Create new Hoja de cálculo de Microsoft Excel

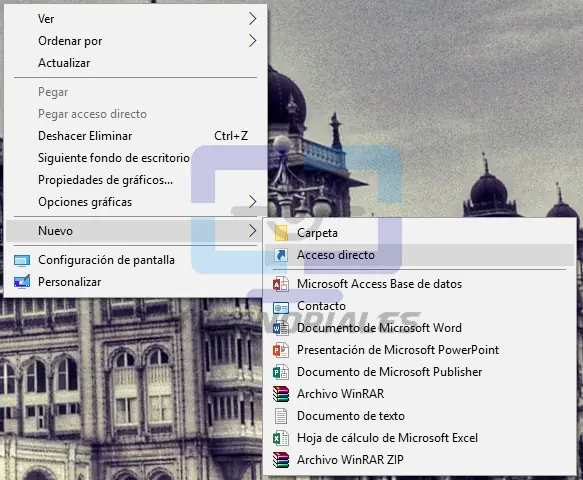(x=420, y=438)
